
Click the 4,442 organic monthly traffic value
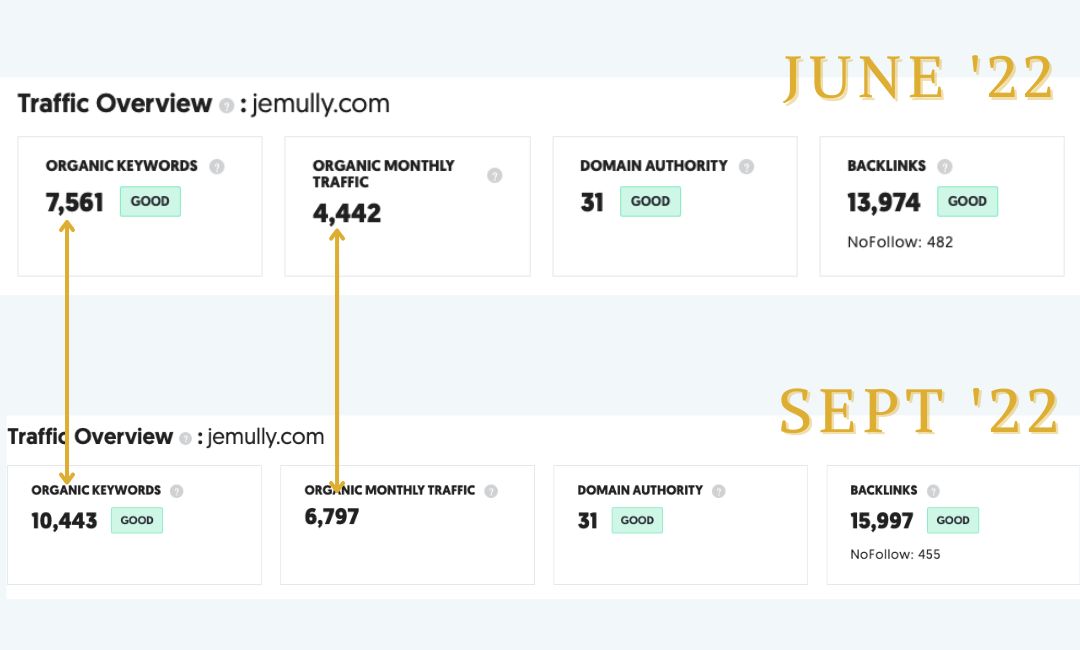[x=346, y=213]
